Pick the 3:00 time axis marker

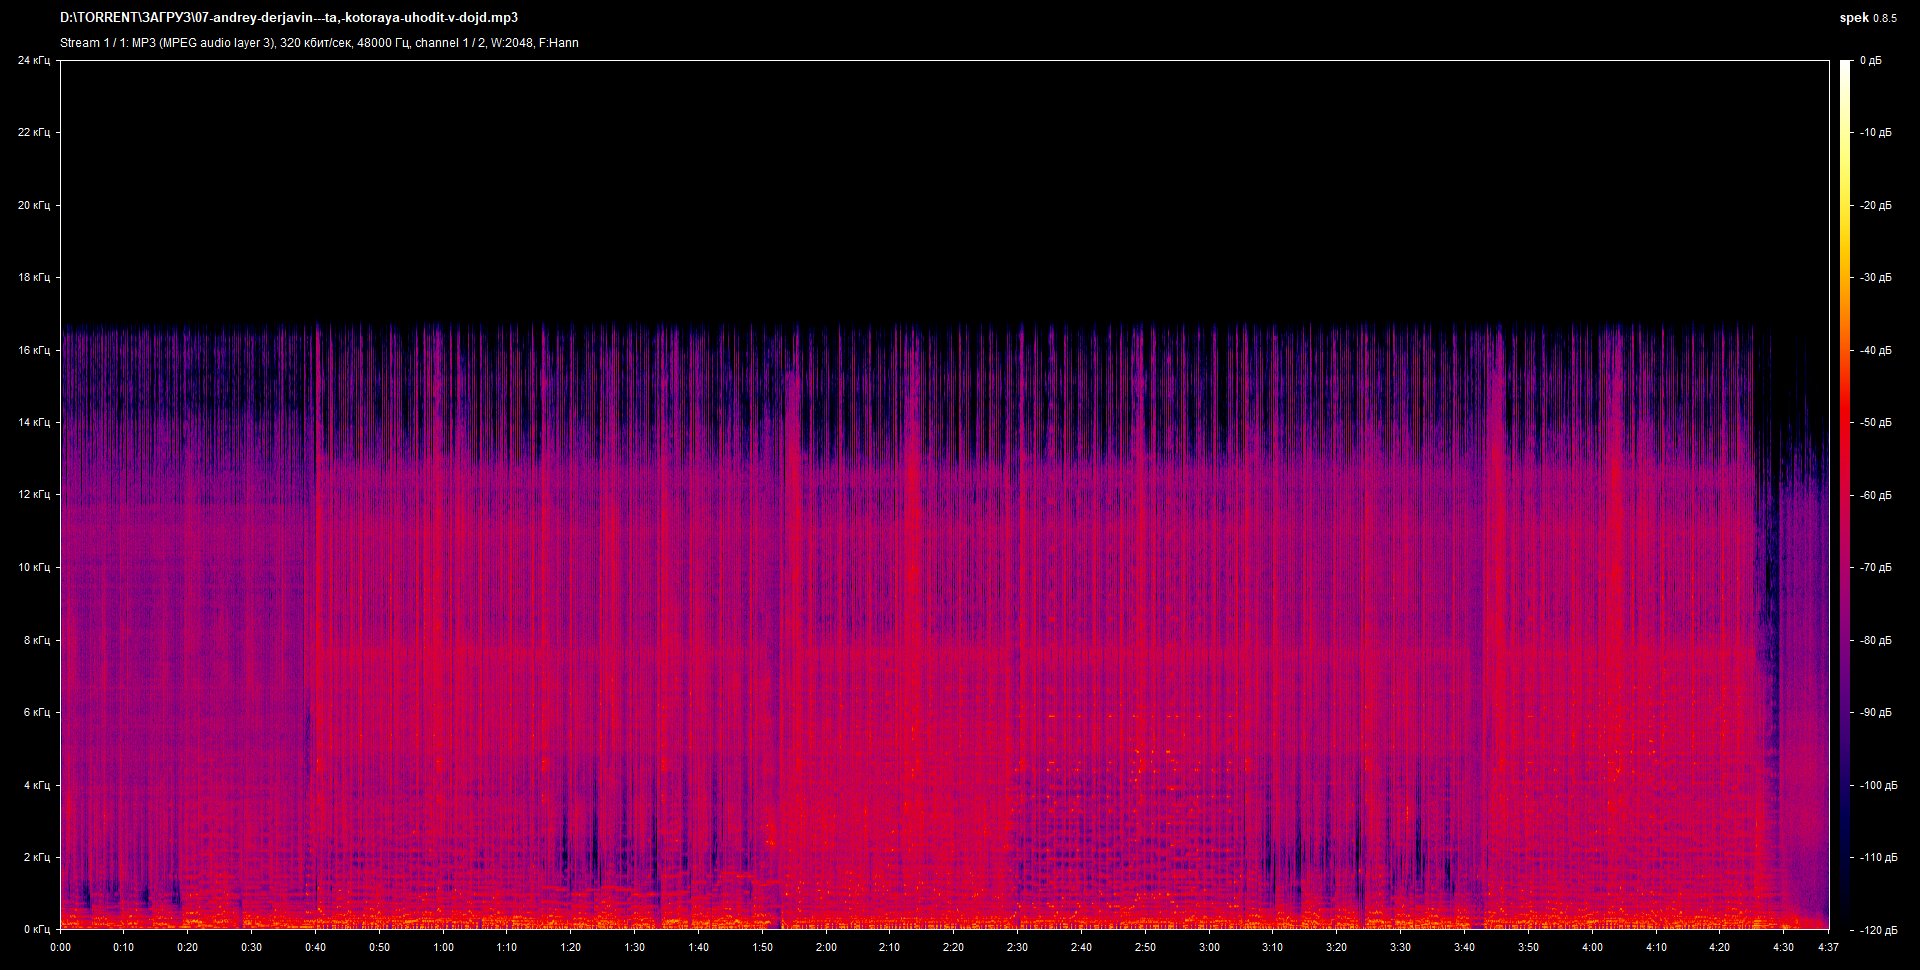pos(1209,947)
